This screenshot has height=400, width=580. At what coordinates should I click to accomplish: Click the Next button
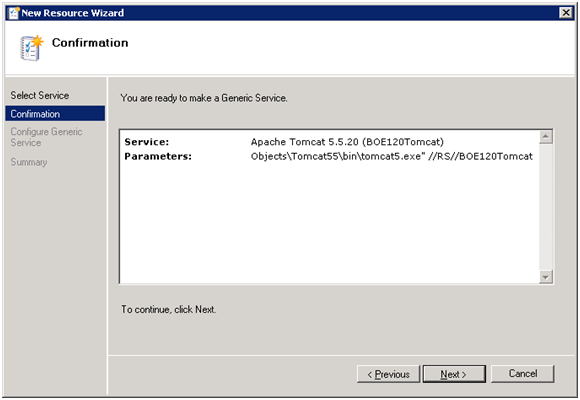pyautogui.click(x=454, y=374)
